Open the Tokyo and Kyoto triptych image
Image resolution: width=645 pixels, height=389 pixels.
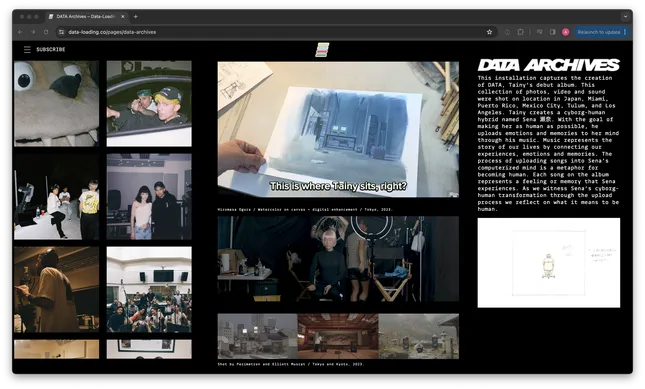click(338, 336)
